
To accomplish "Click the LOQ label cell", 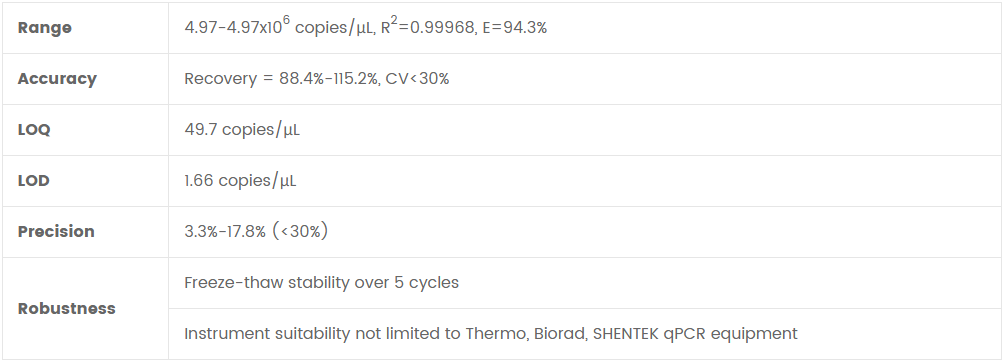I will click(x=34, y=129).
